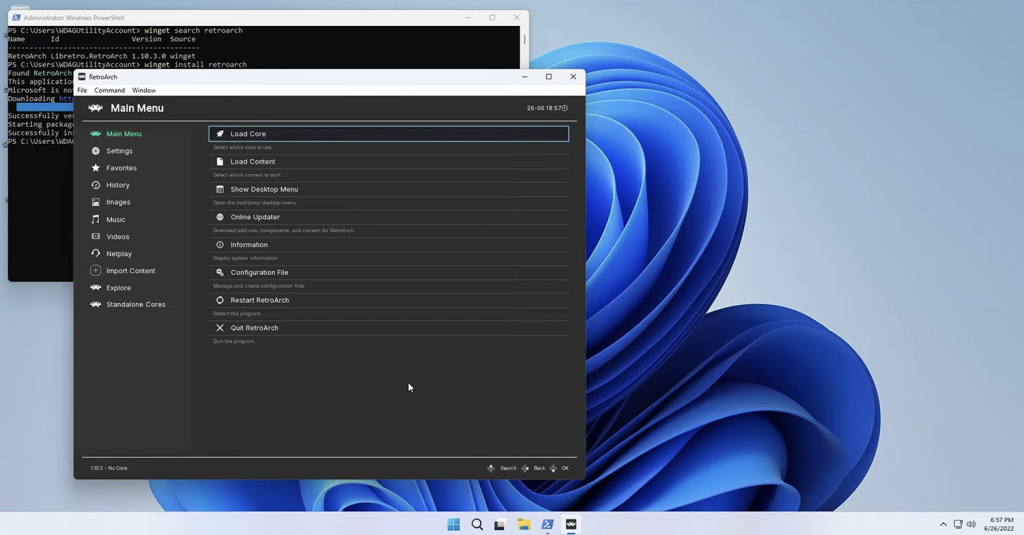Select Show Desktop Menu entry

click(264, 189)
